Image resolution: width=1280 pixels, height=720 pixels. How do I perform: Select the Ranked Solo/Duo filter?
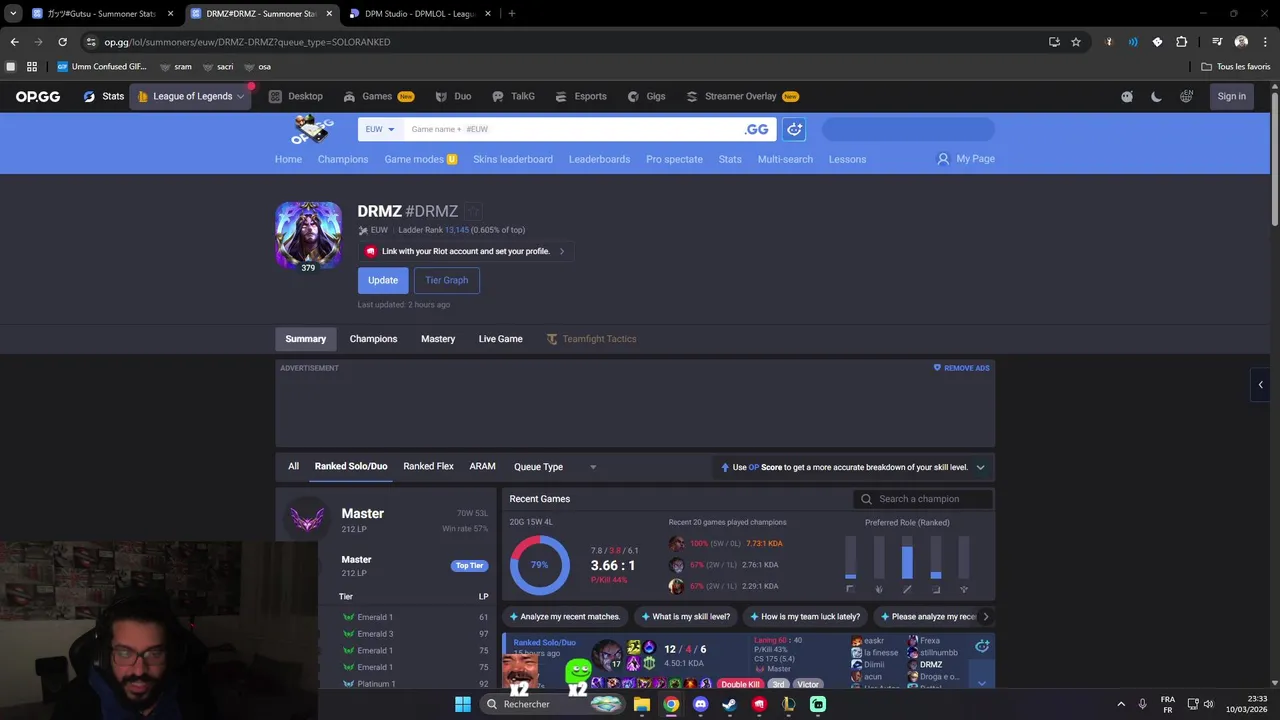click(x=351, y=466)
